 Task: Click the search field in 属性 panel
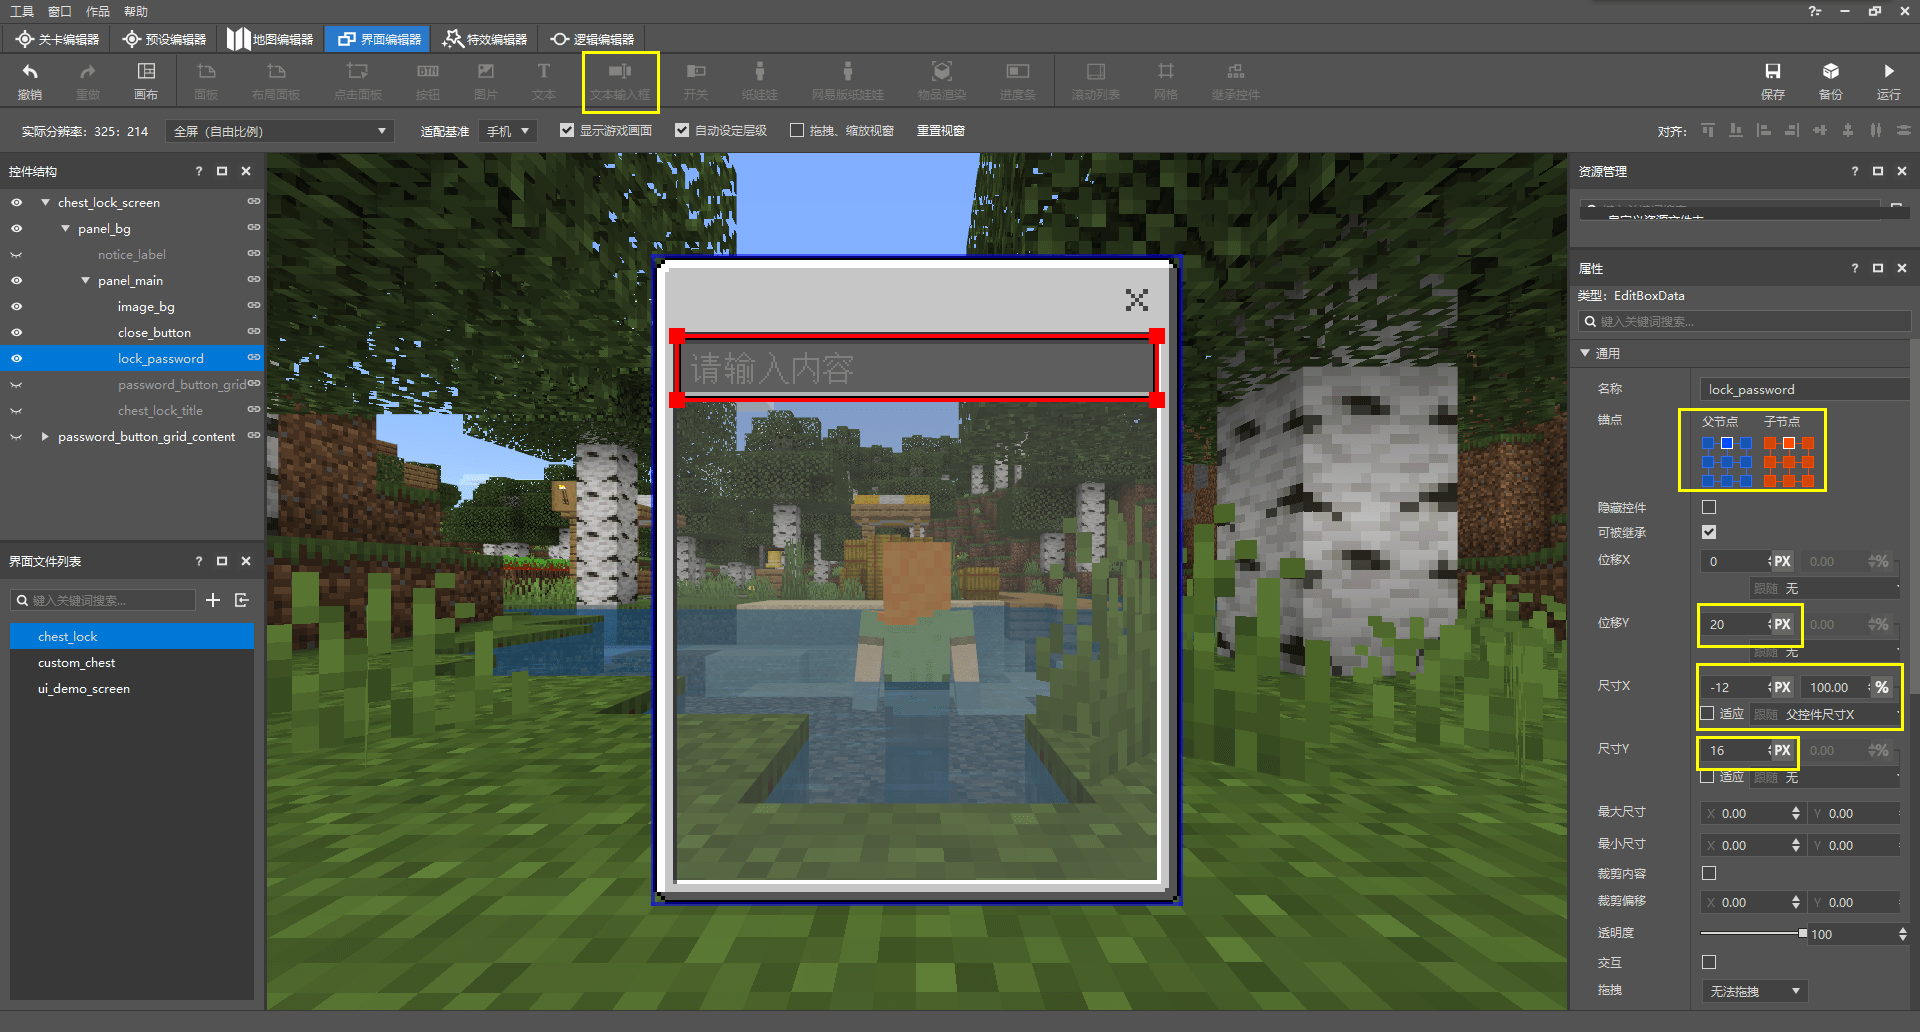click(1745, 322)
